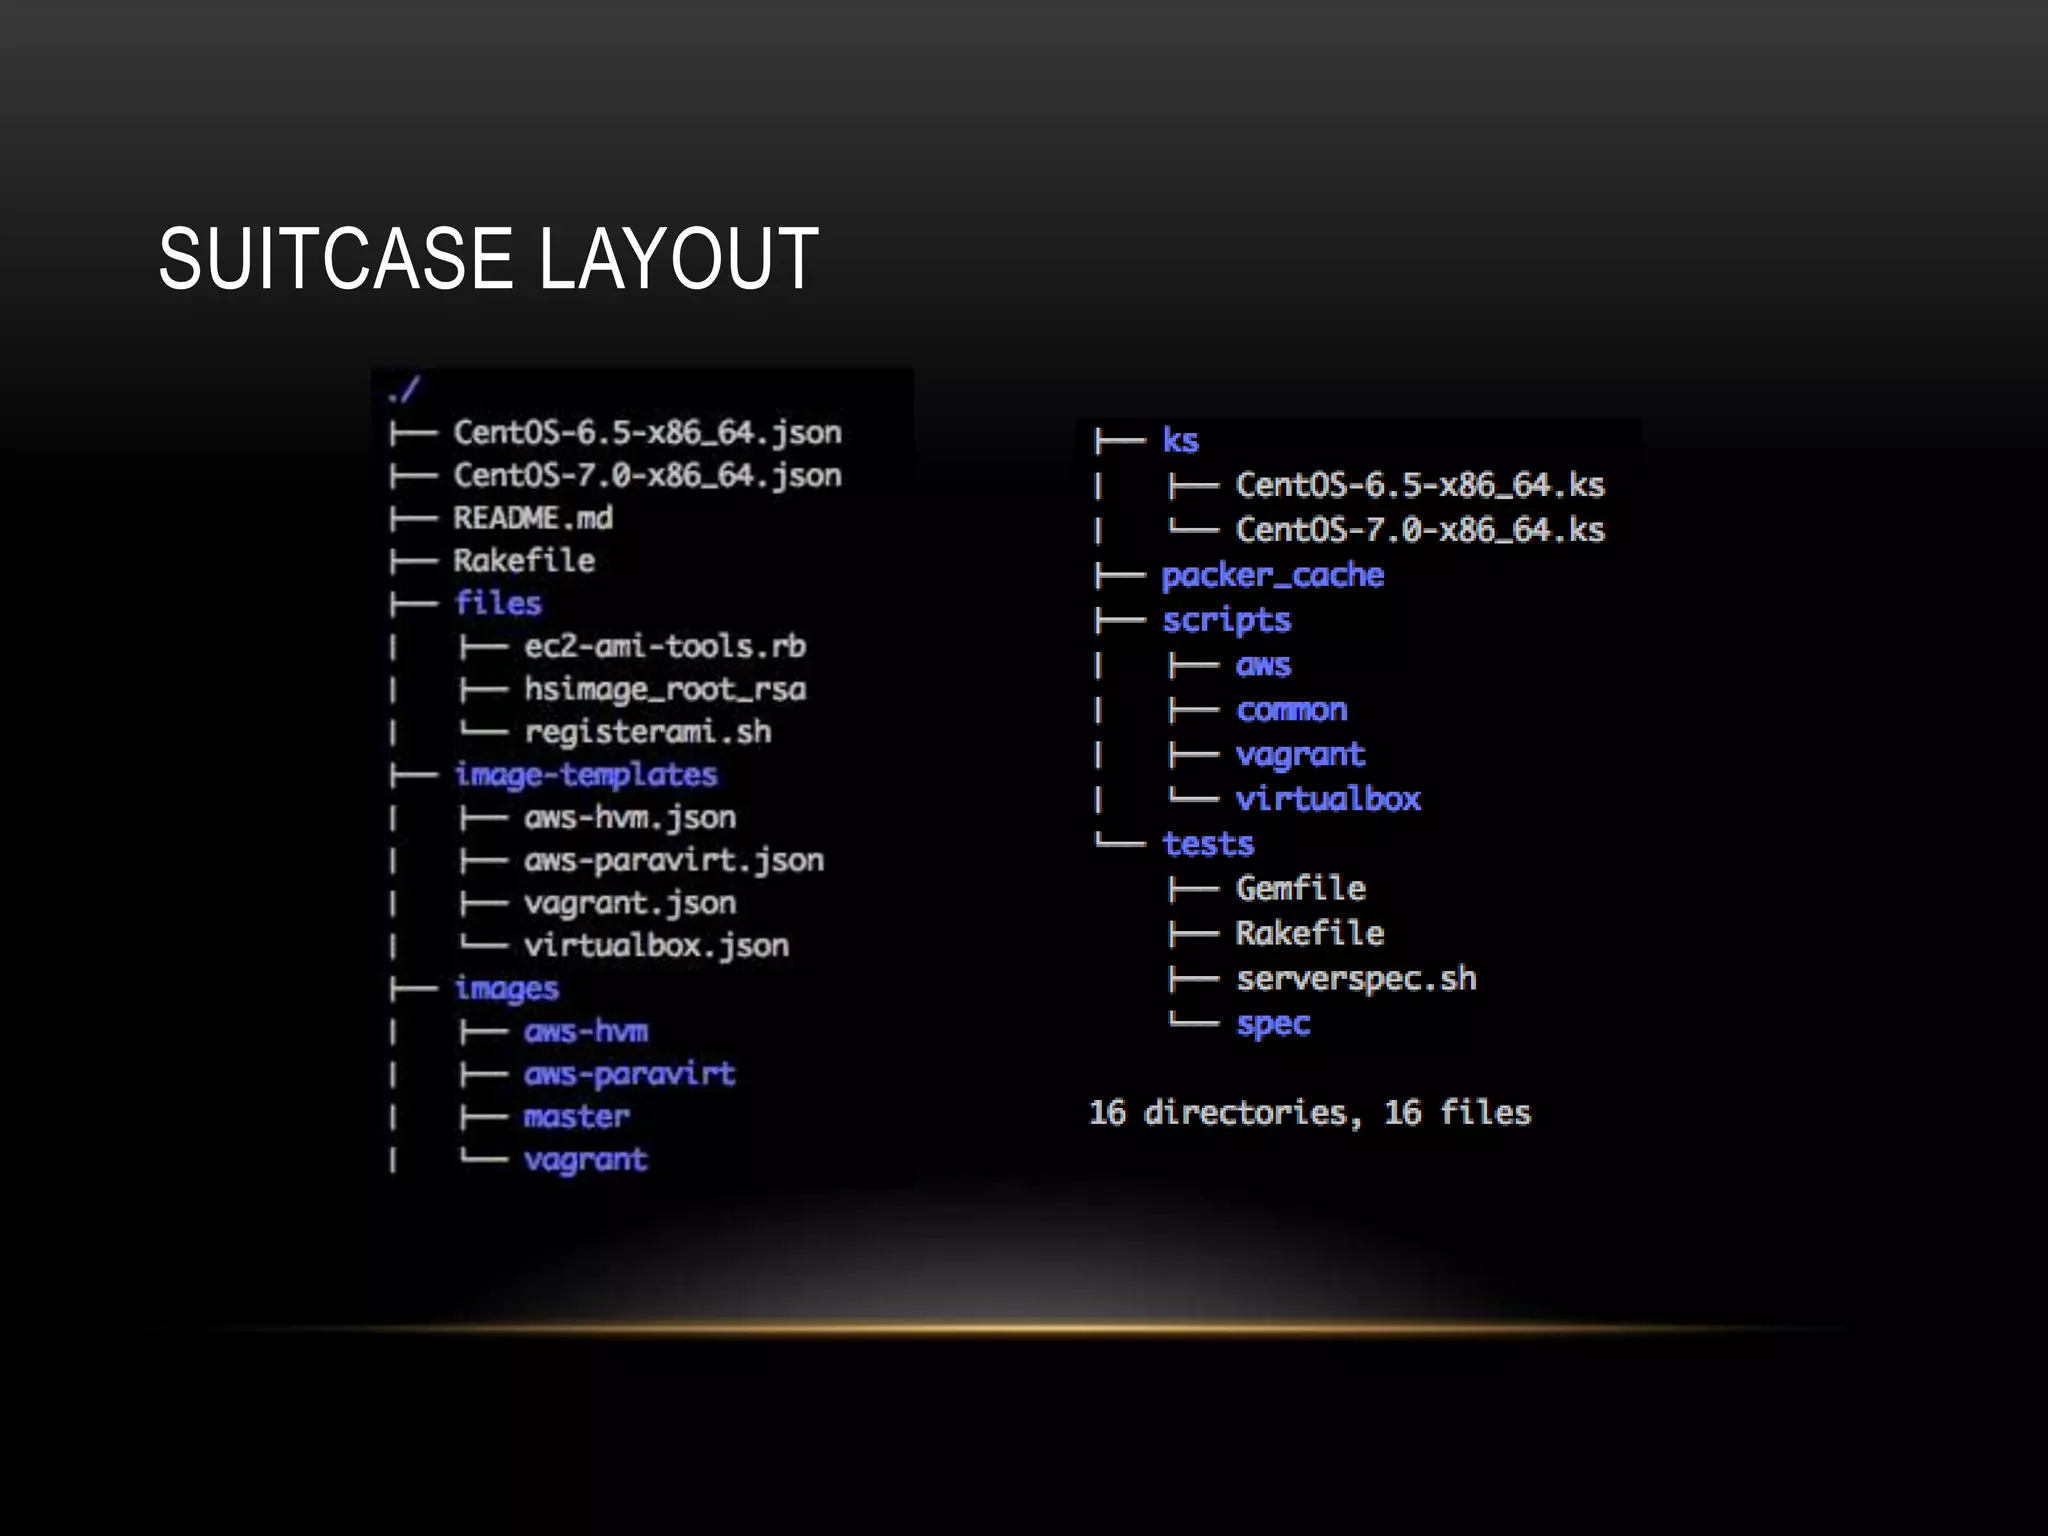Click aws-hvm.json under image-templates
Image resolution: width=2048 pixels, height=1536 pixels.
(x=630, y=818)
